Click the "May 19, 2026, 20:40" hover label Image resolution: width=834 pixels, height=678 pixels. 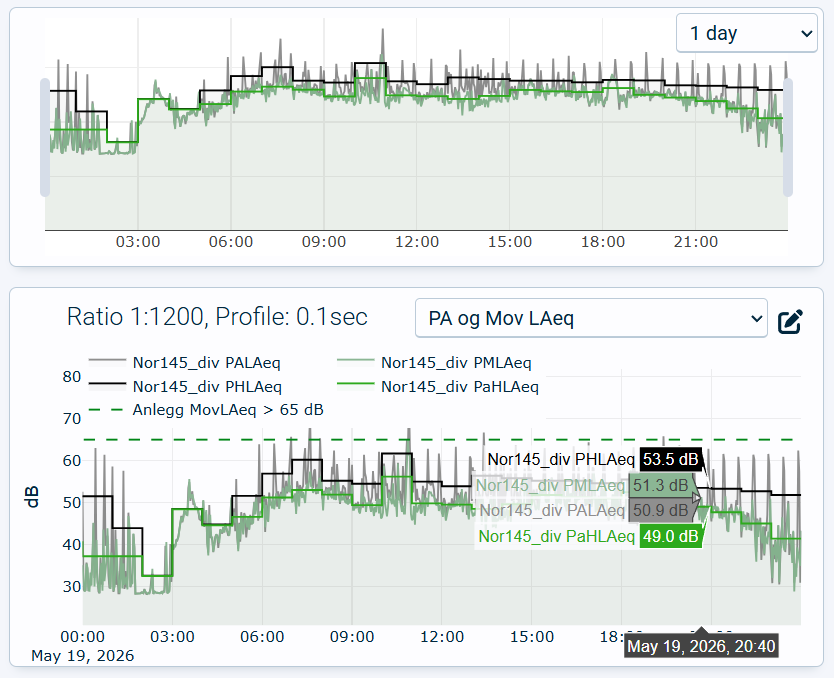pyautogui.click(x=701, y=646)
